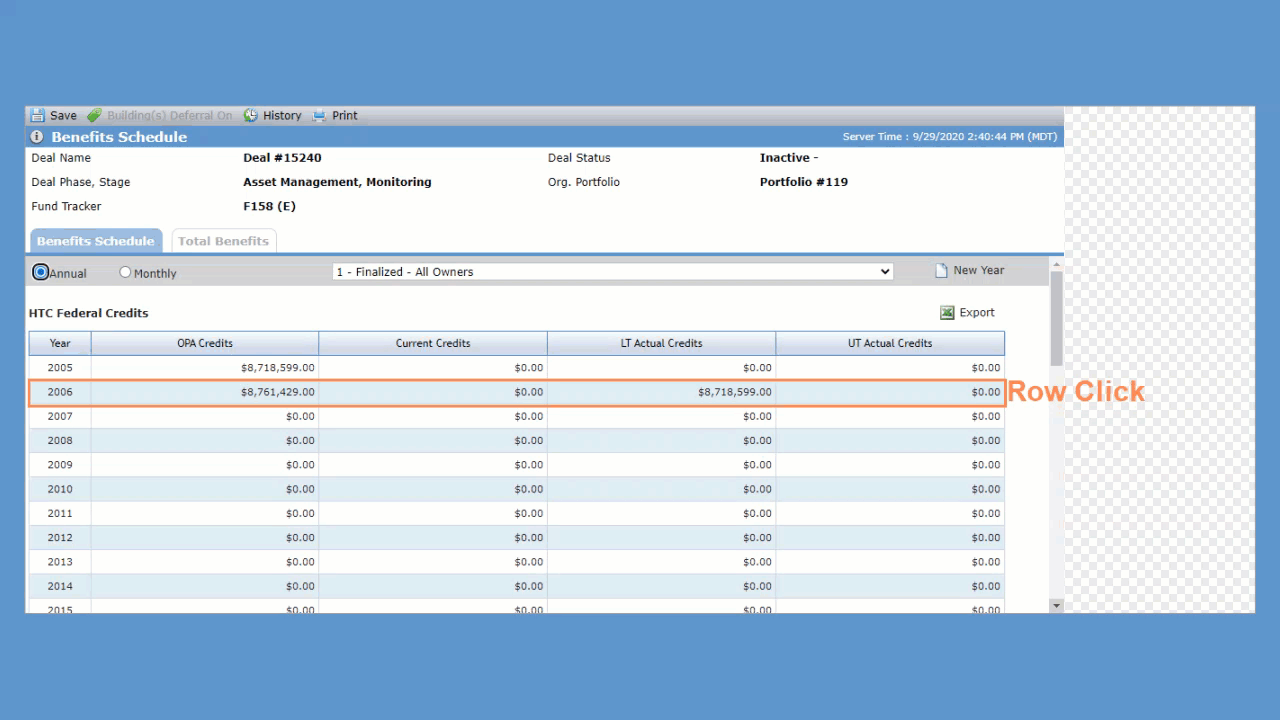The image size is (1280, 720).
Task: Click the 2013 year cell
Action: (x=60, y=562)
